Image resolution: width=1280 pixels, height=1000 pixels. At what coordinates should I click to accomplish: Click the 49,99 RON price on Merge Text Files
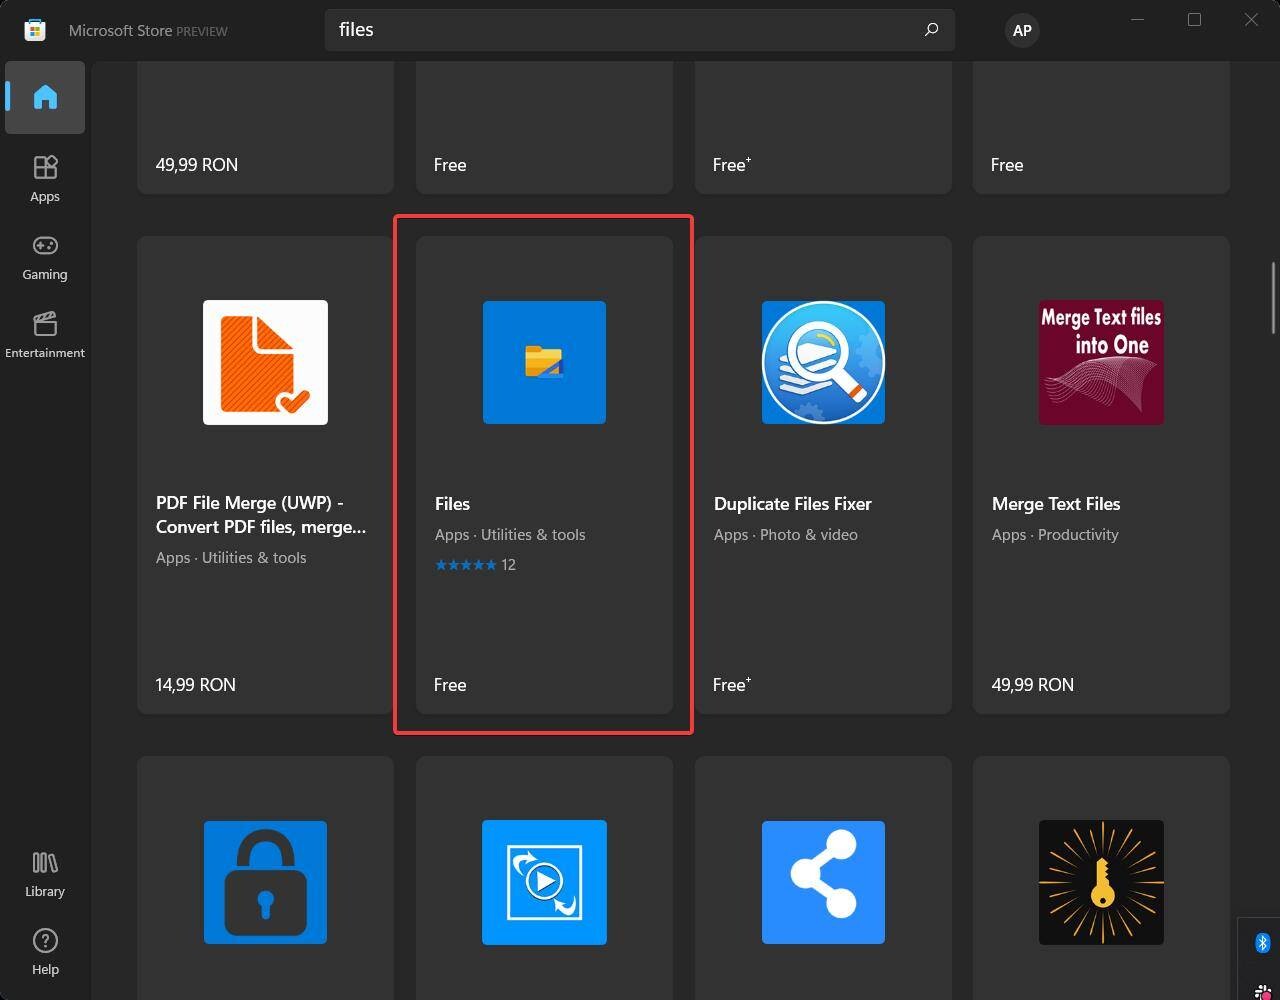(1032, 685)
